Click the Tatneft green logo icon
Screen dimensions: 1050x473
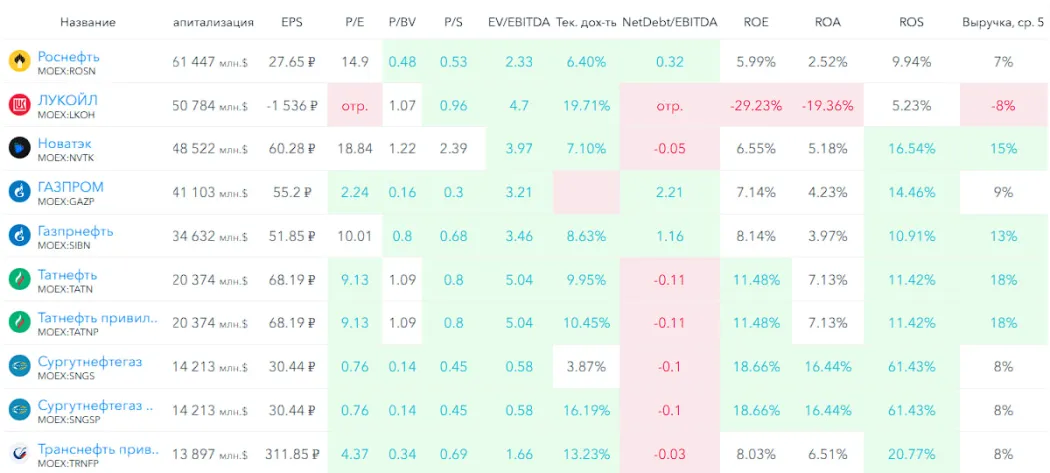pyautogui.click(x=19, y=279)
